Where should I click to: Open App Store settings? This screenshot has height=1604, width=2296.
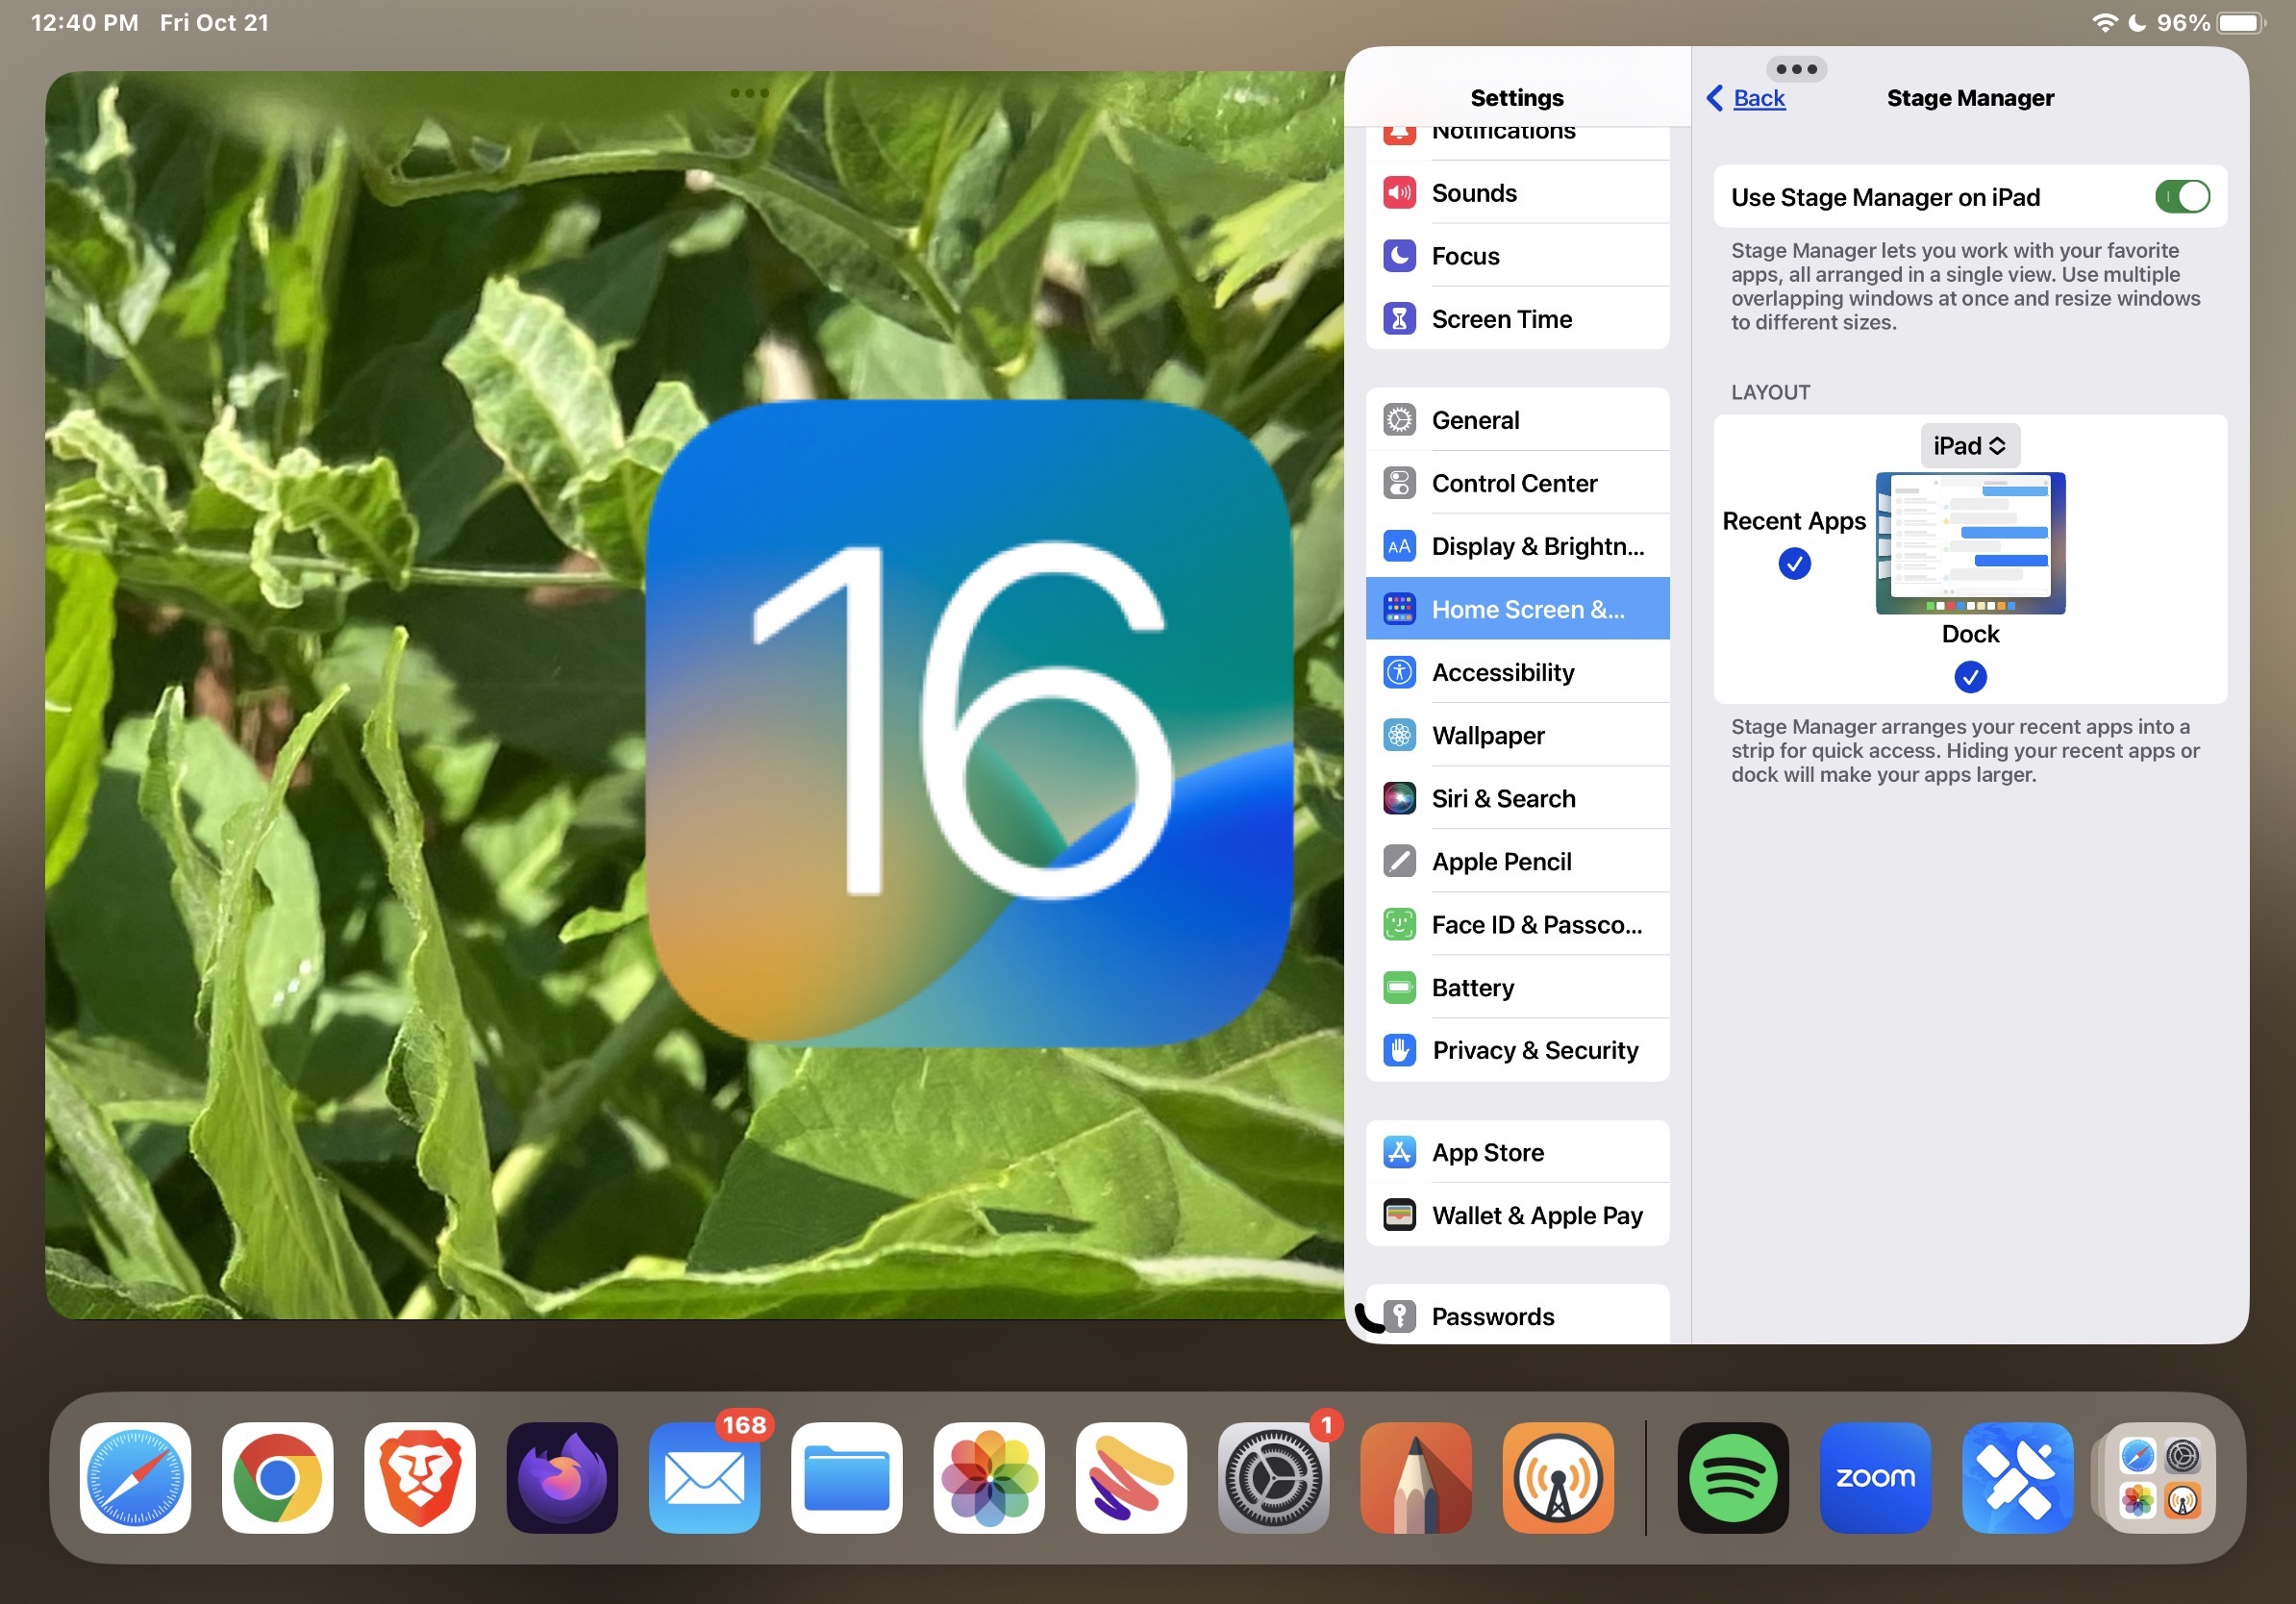click(1517, 1152)
